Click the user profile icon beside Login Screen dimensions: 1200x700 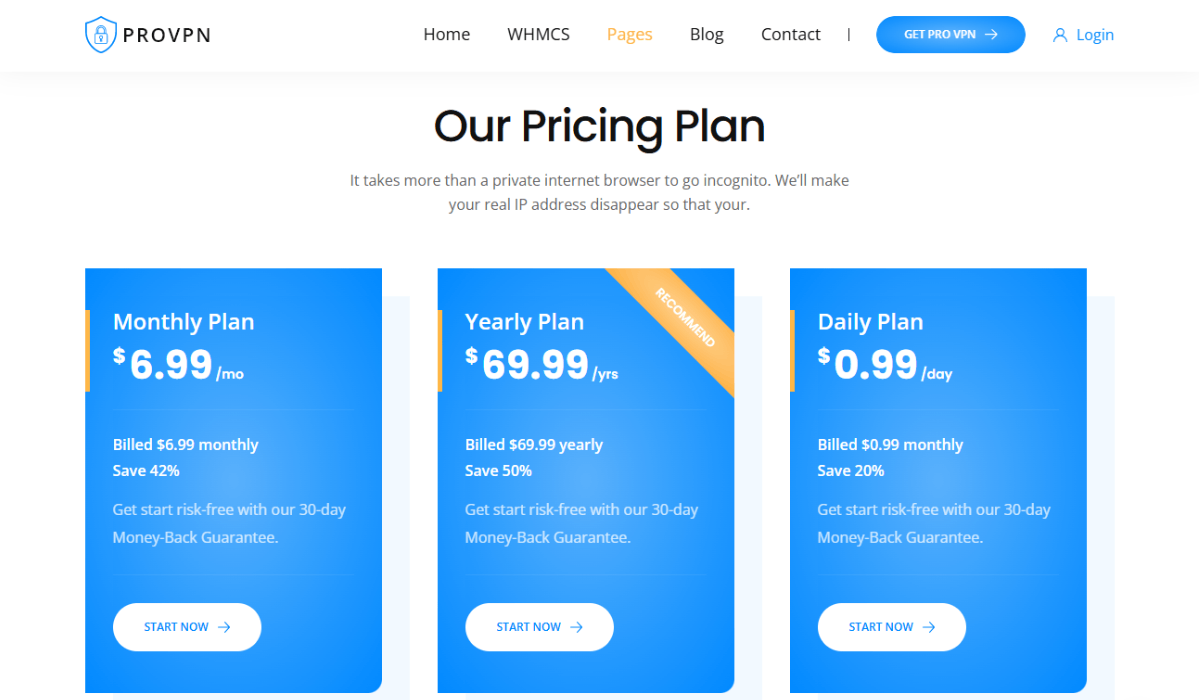pyautogui.click(x=1060, y=35)
